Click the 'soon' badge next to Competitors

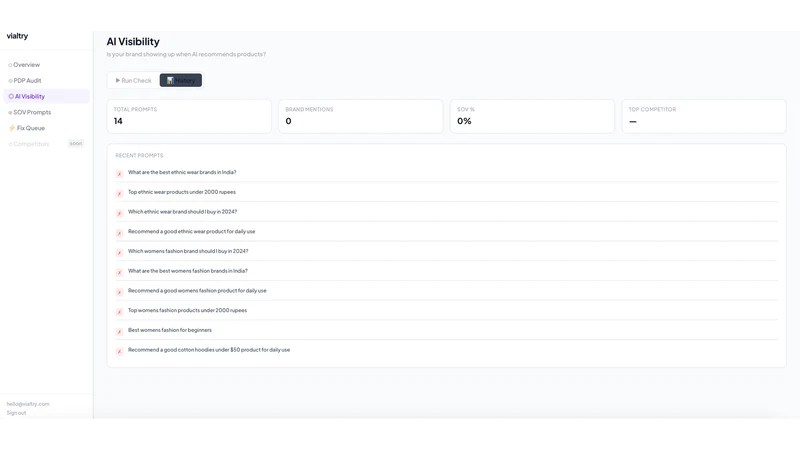point(76,144)
